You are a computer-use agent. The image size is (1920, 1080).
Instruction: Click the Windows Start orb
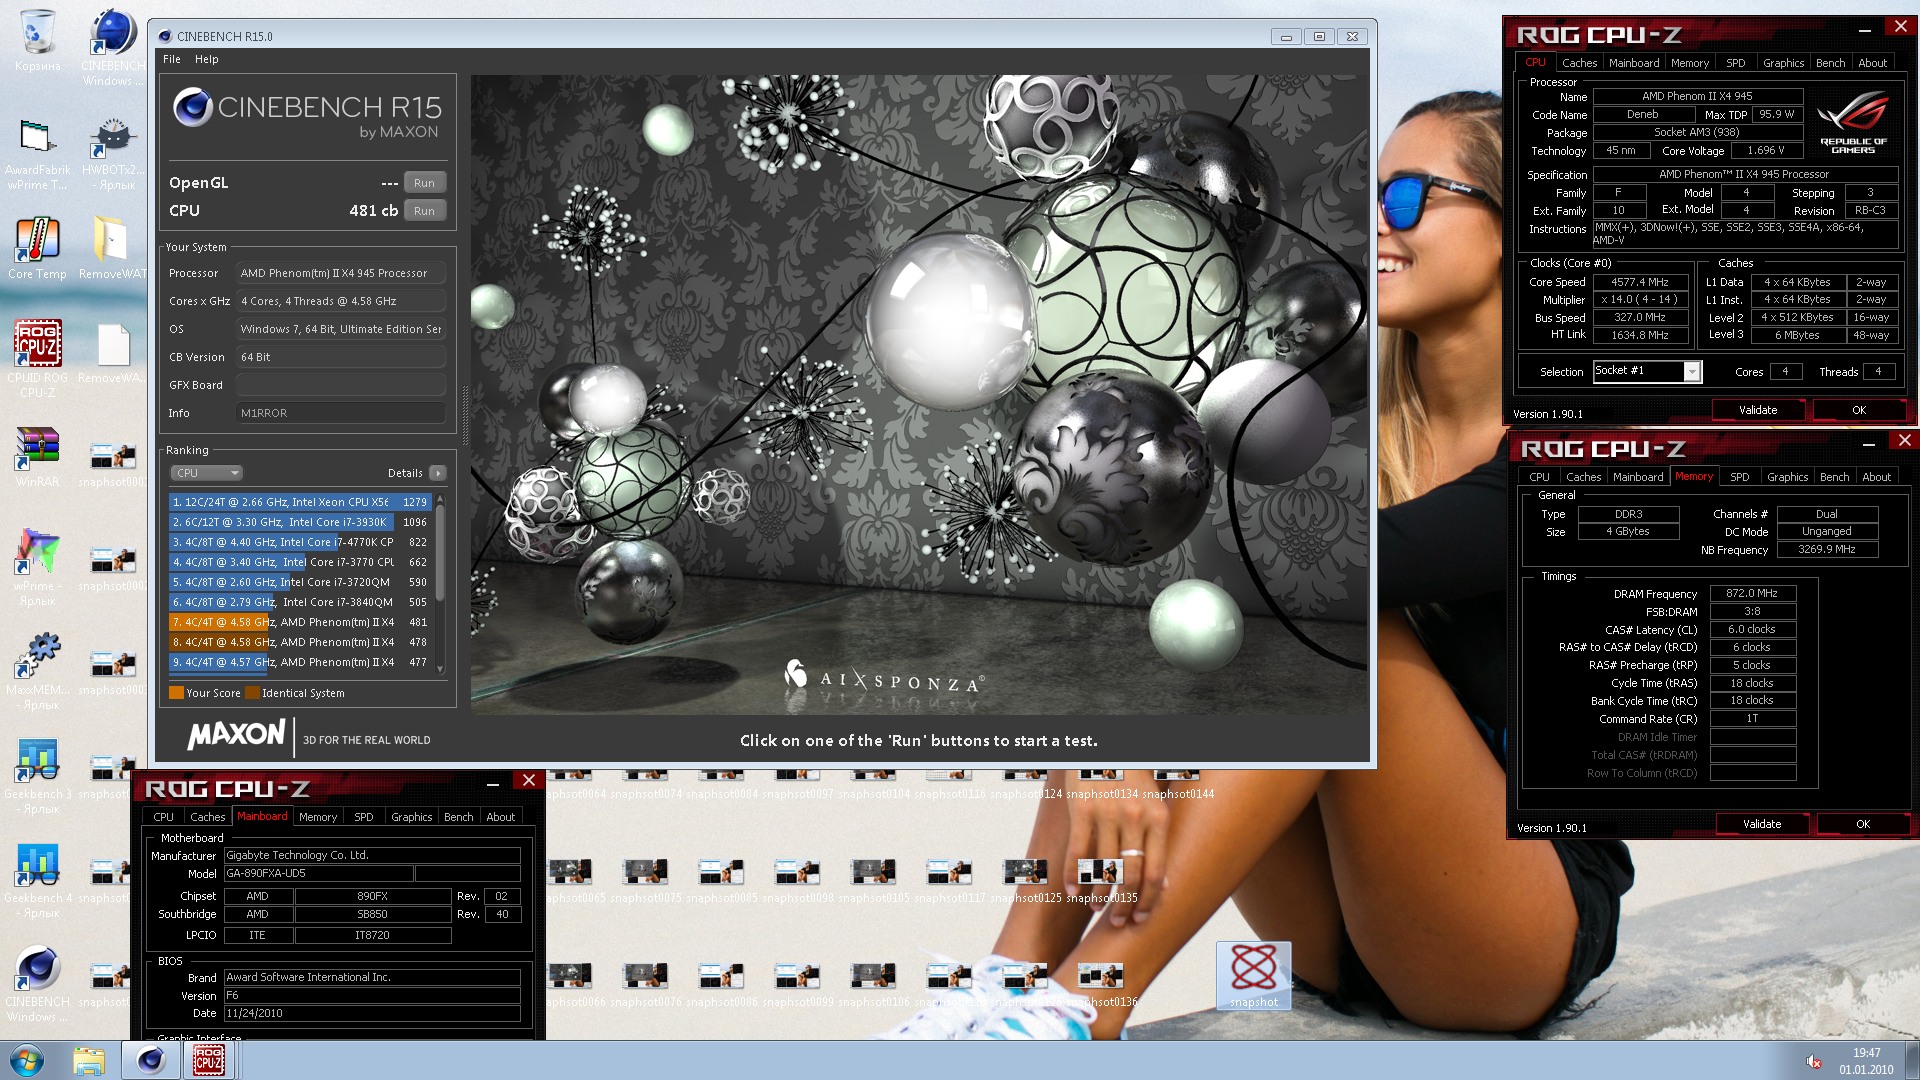[27, 1060]
